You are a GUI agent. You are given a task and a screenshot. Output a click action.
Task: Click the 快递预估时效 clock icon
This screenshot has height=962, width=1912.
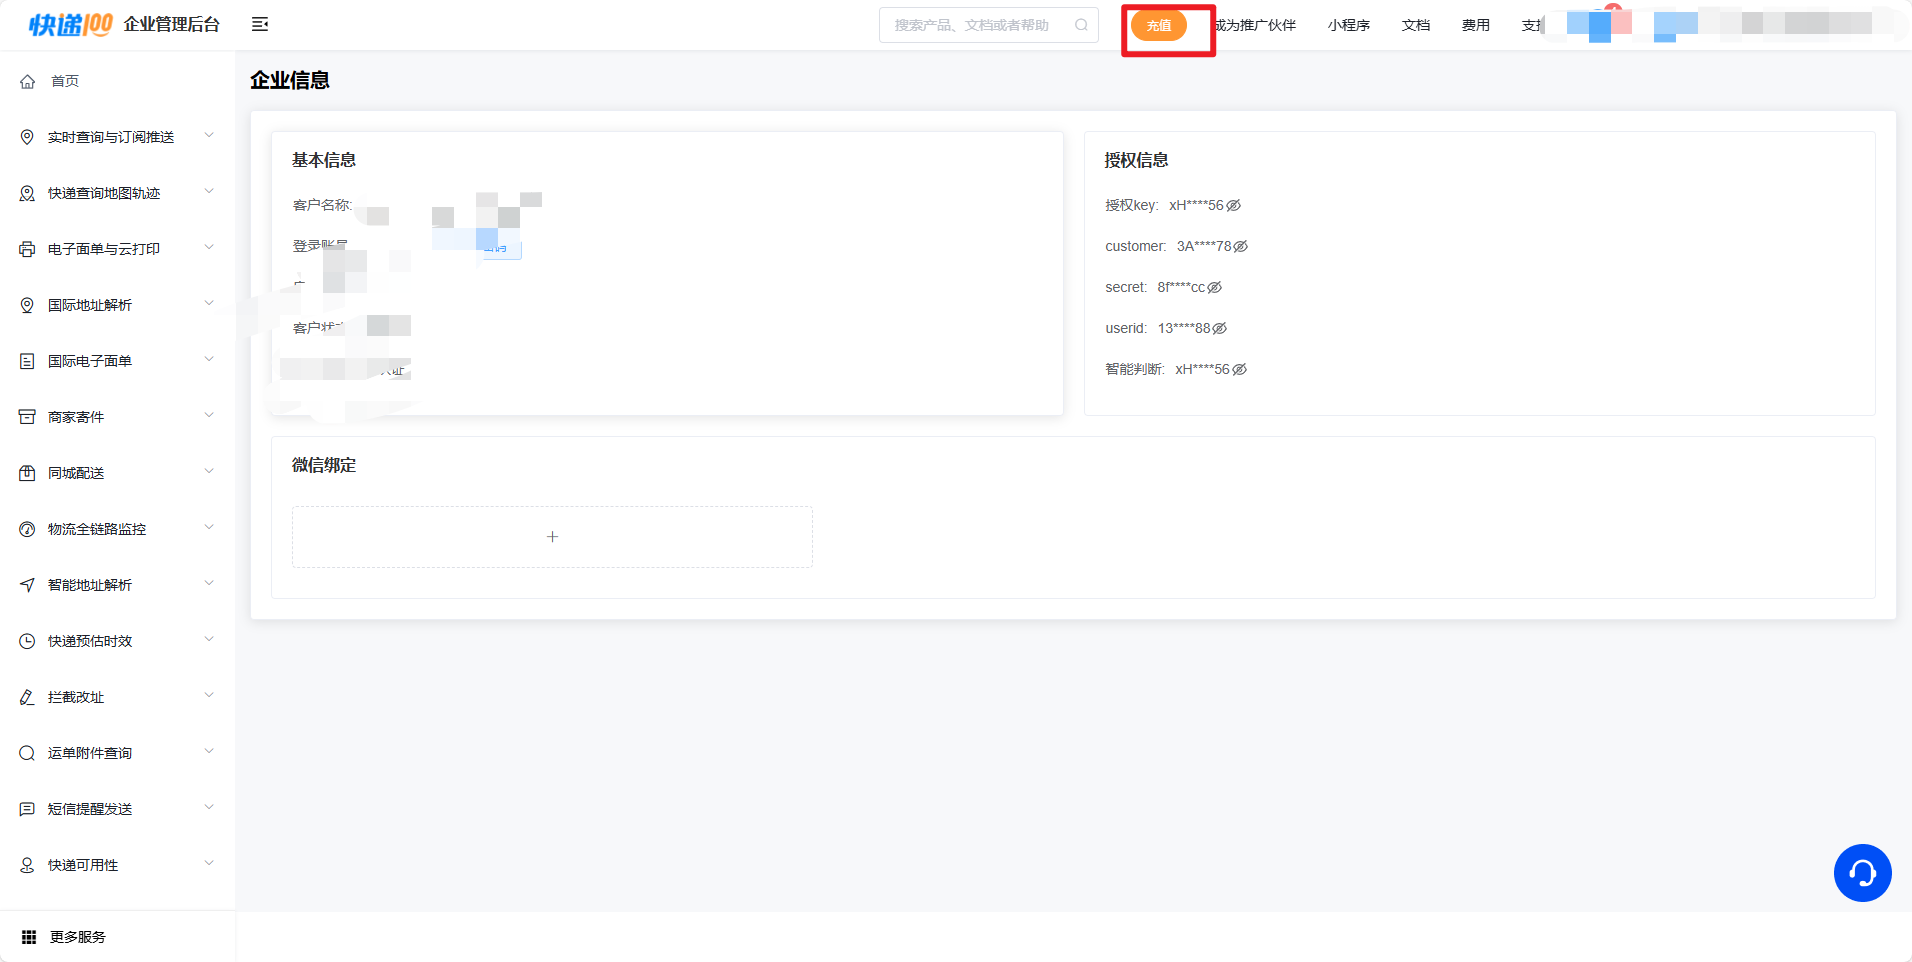tap(27, 641)
